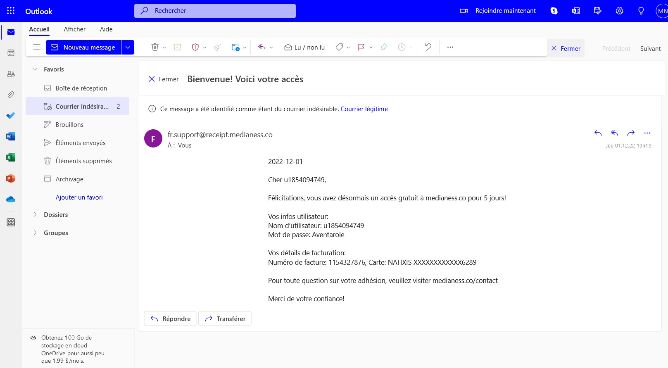
Task: Open the More apps icon in left rail
Action: [11, 222]
